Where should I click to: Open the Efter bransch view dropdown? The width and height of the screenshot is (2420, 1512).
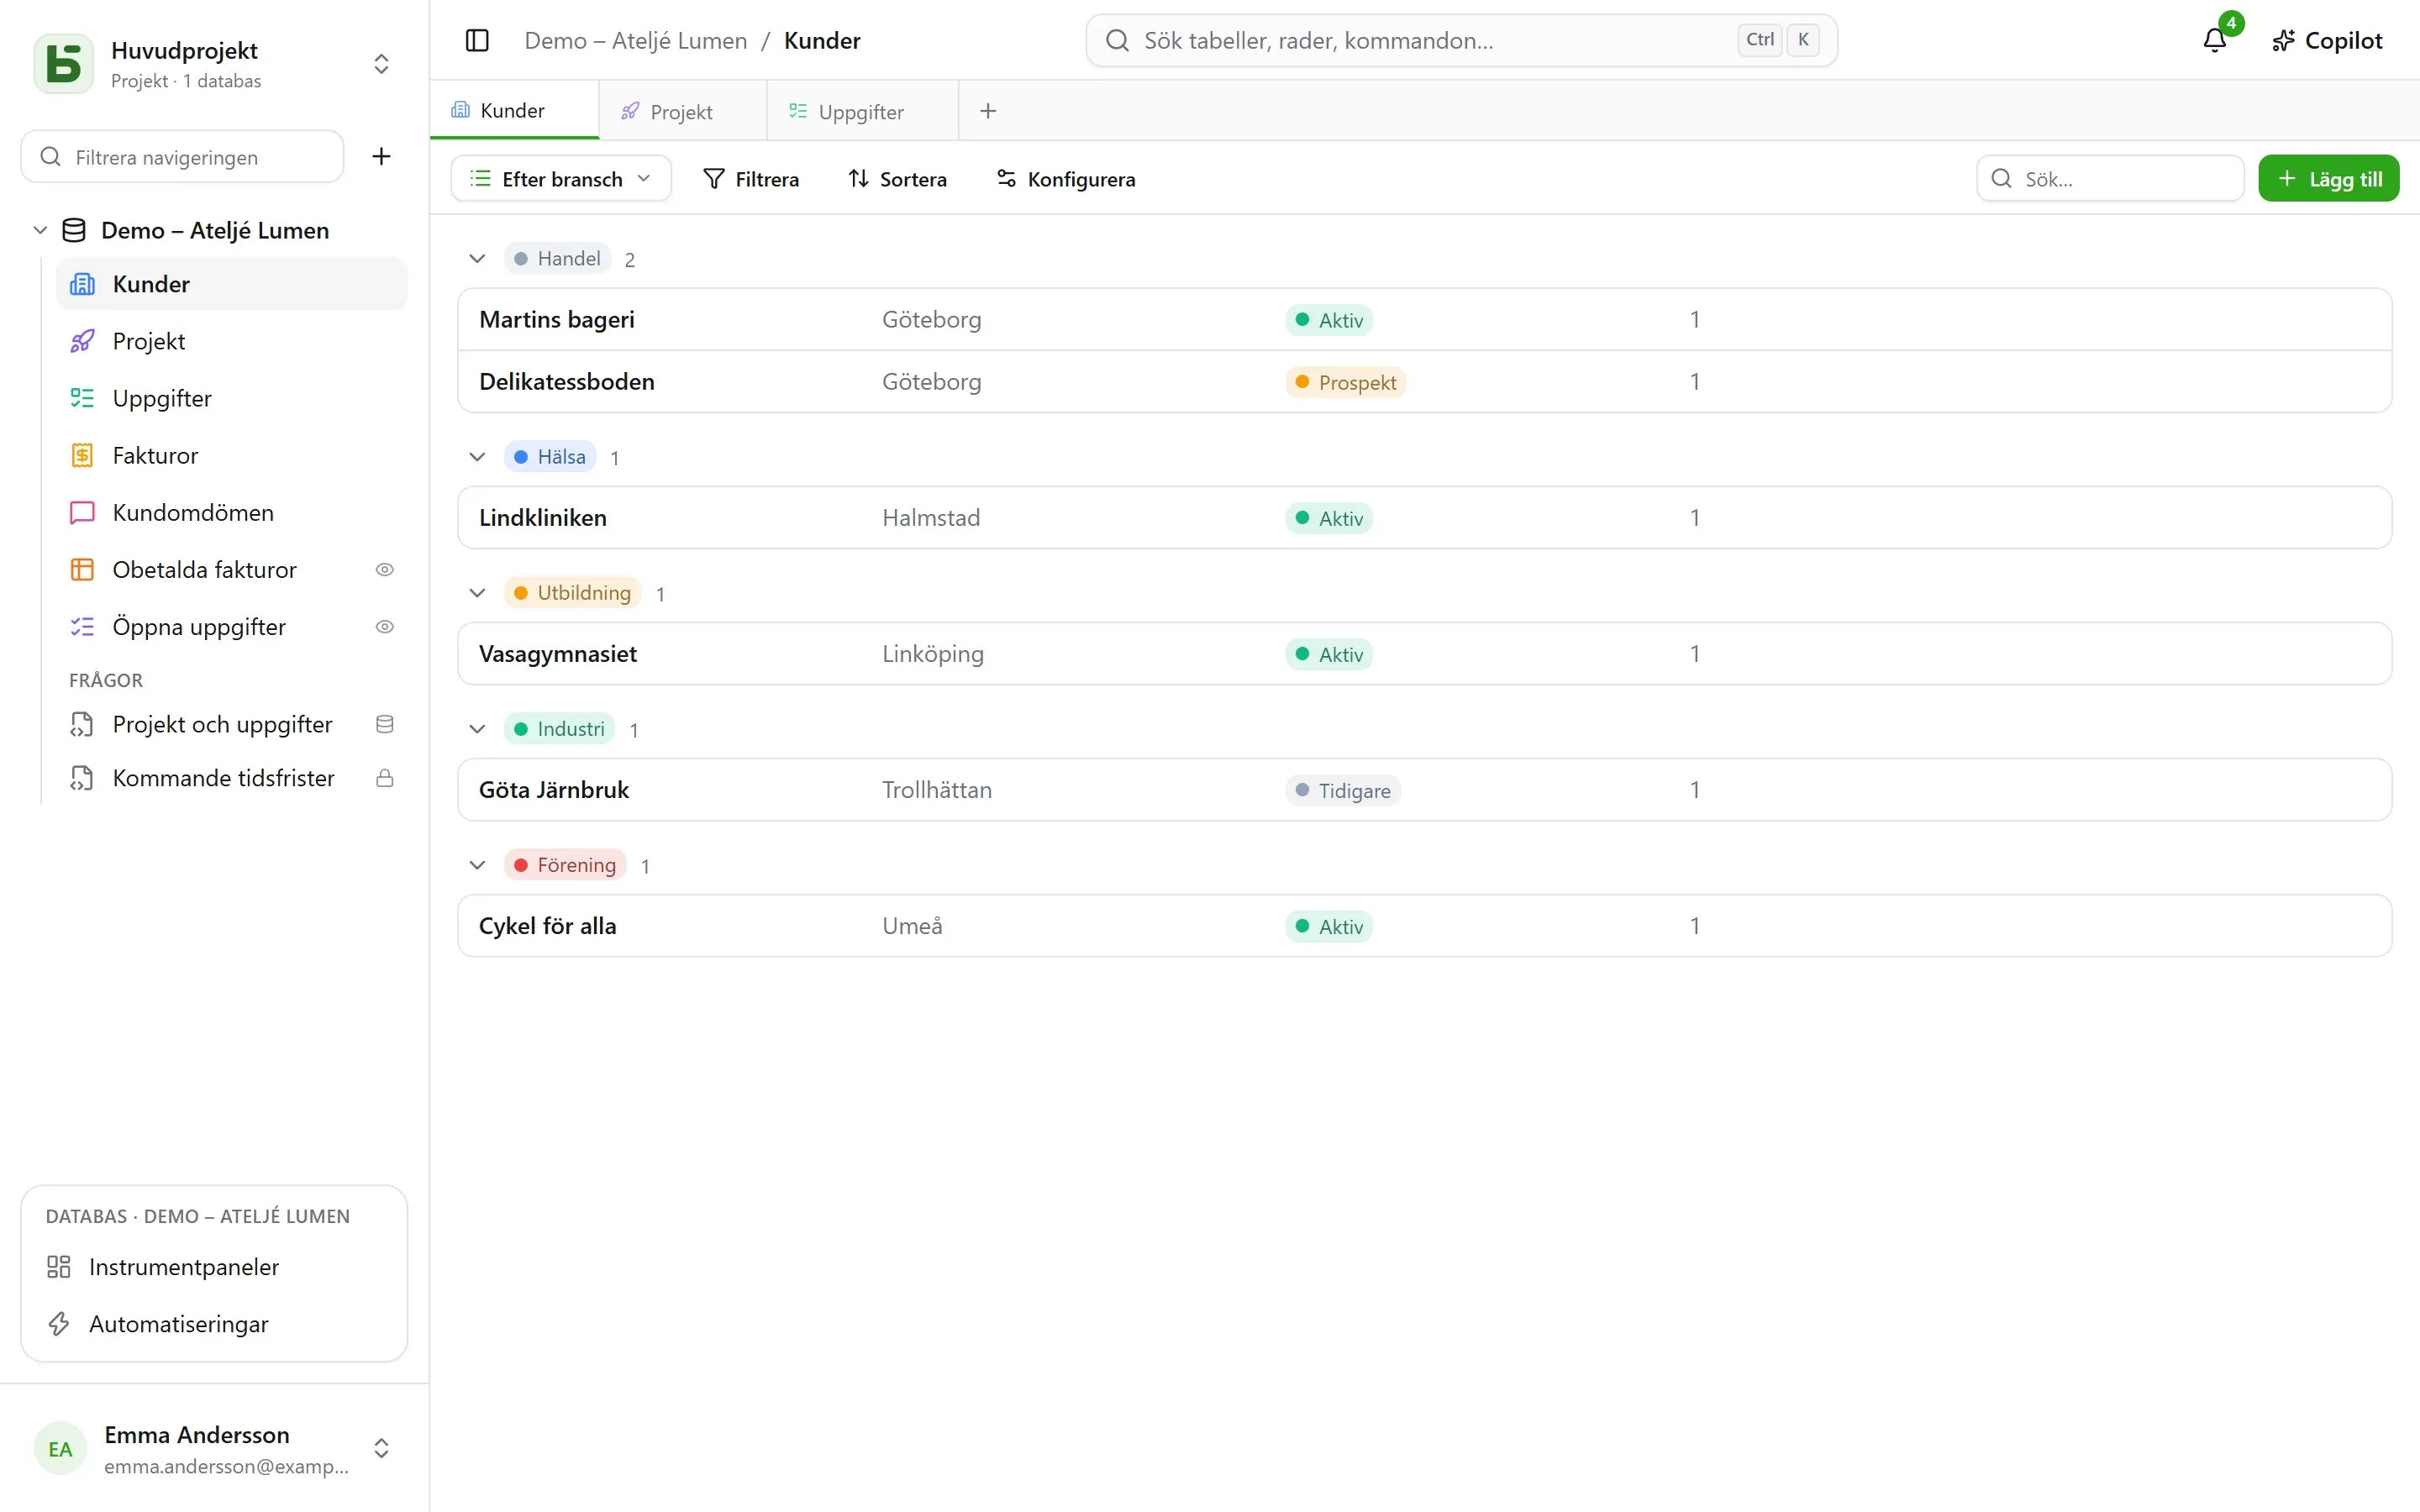point(561,178)
